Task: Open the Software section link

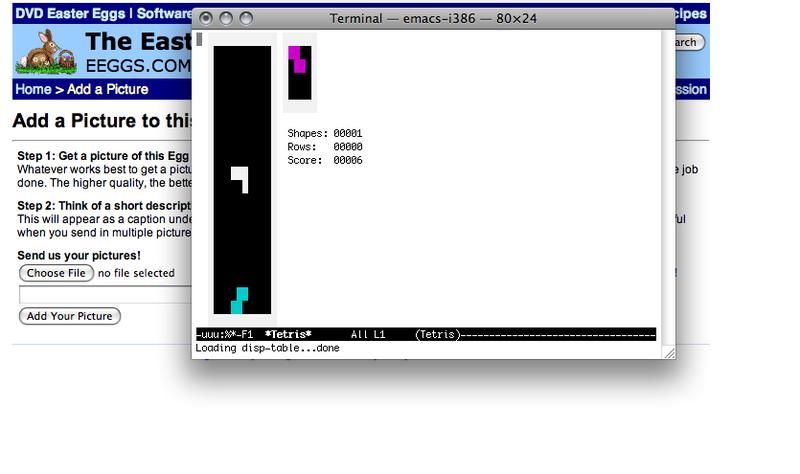Action: 165,14
